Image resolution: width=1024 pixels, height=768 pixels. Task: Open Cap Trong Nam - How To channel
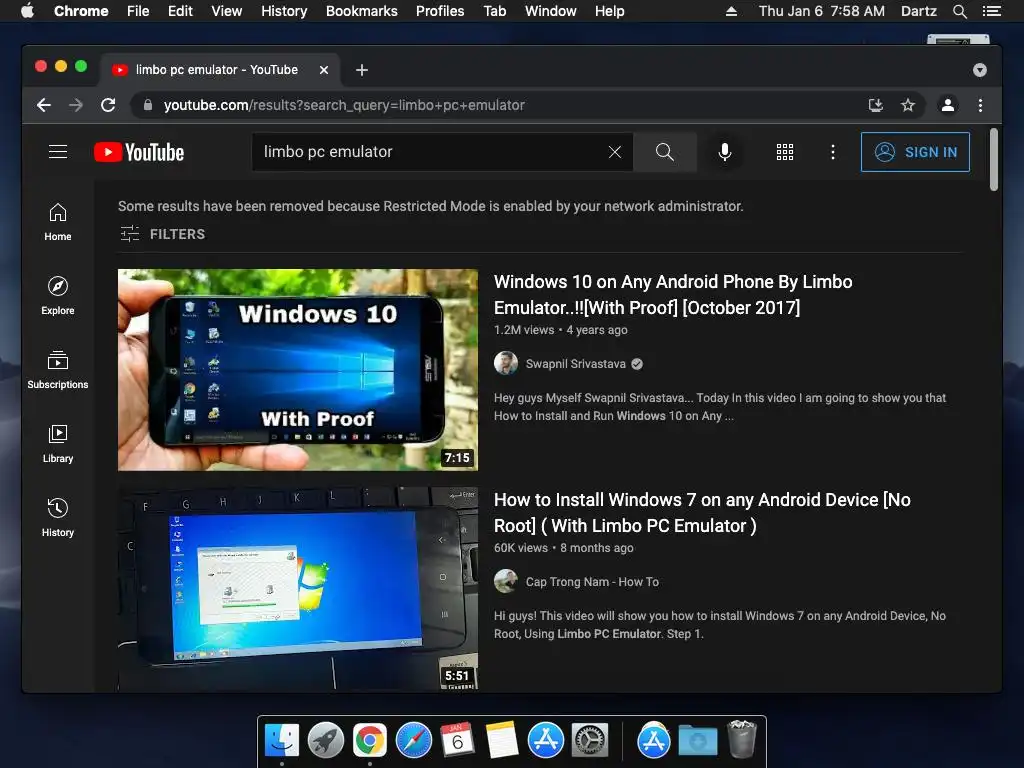pos(592,582)
